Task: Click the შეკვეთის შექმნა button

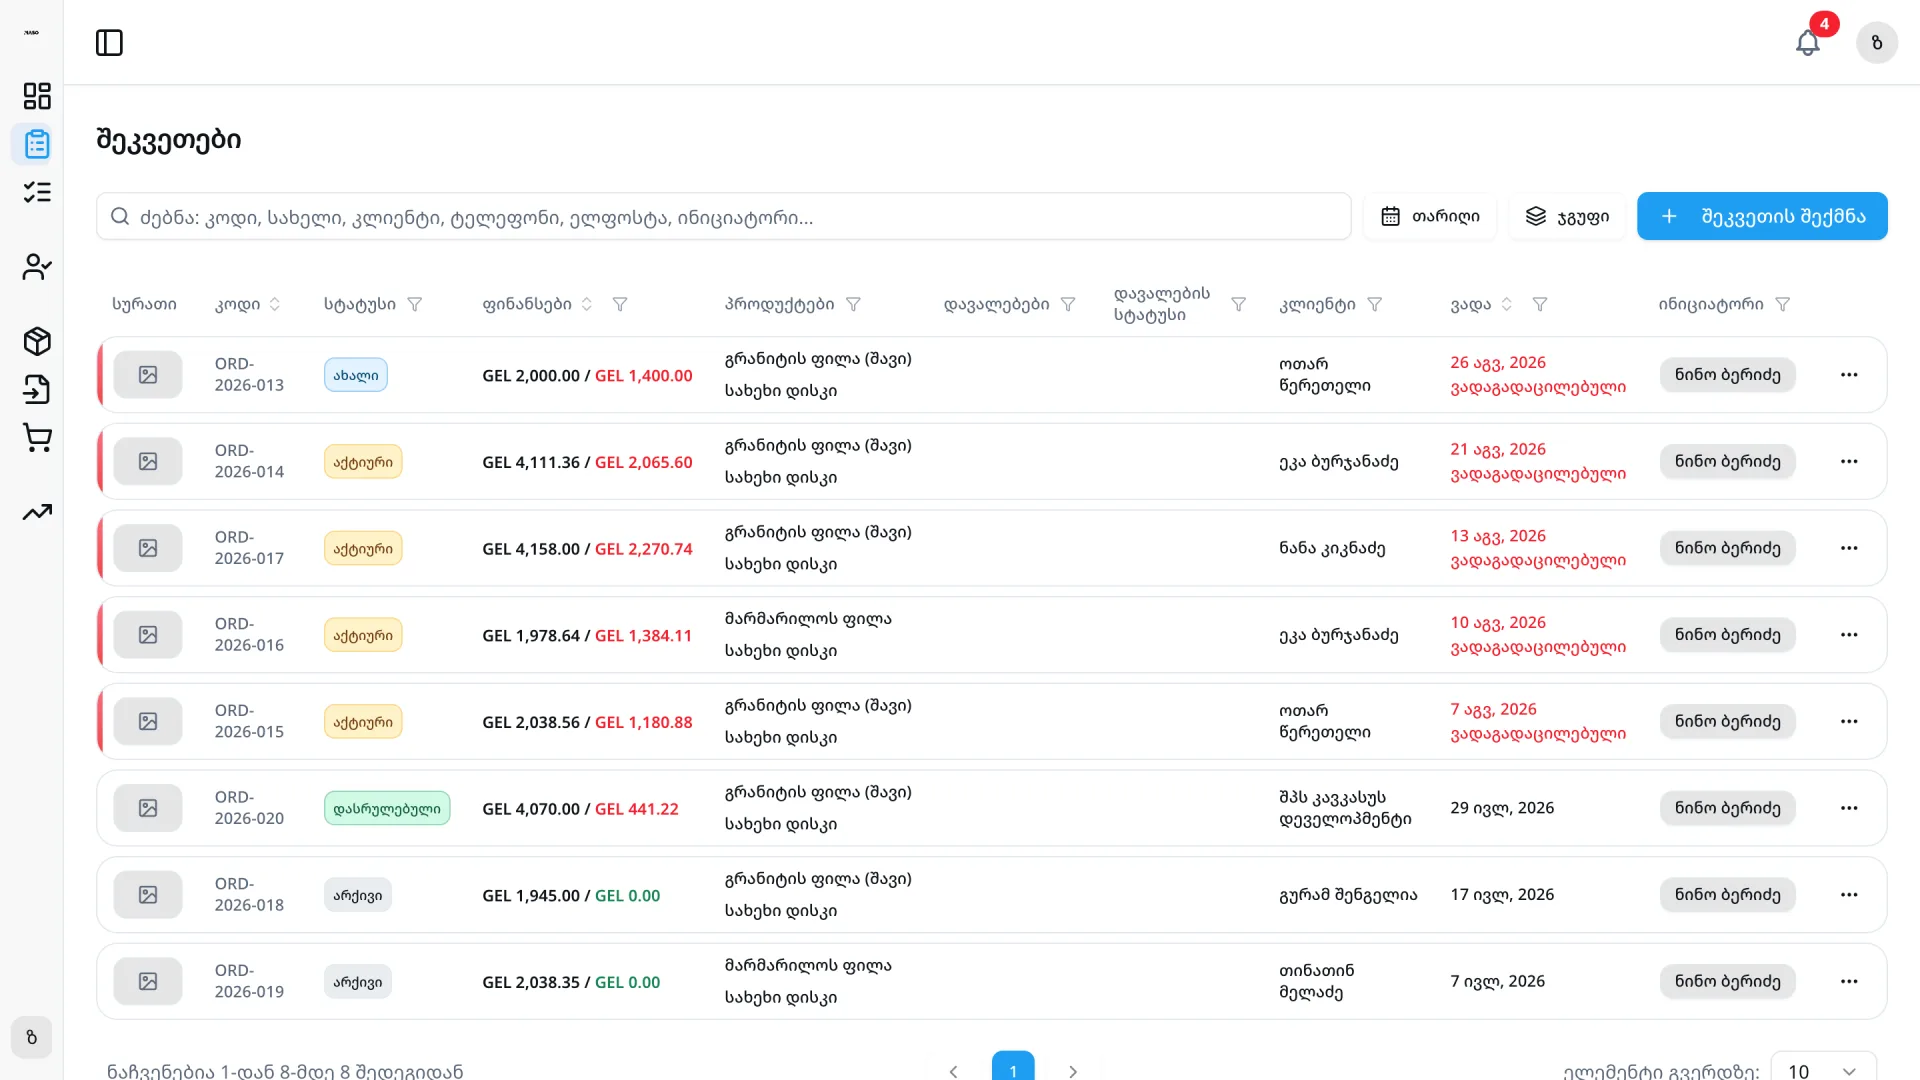Action: coord(1762,216)
